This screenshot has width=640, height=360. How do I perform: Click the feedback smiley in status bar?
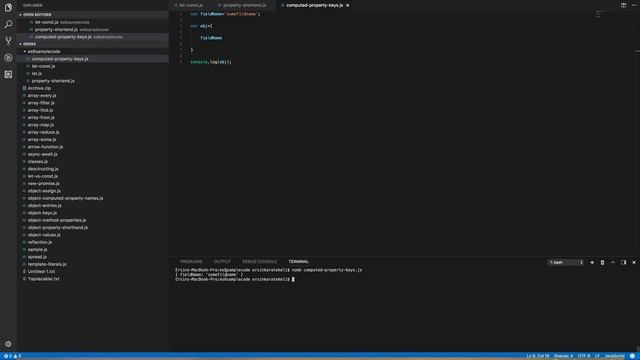(632, 356)
